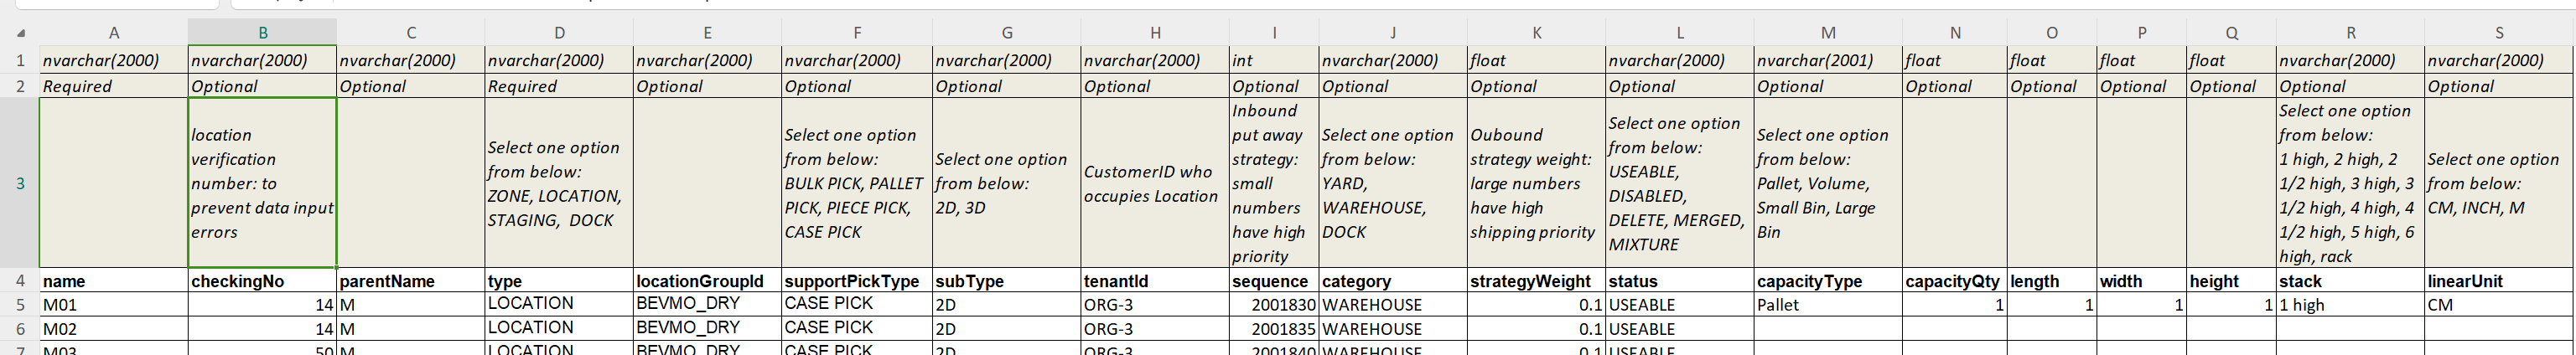Select column M header
Viewport: 2576px width, 355px height.
1827,33
